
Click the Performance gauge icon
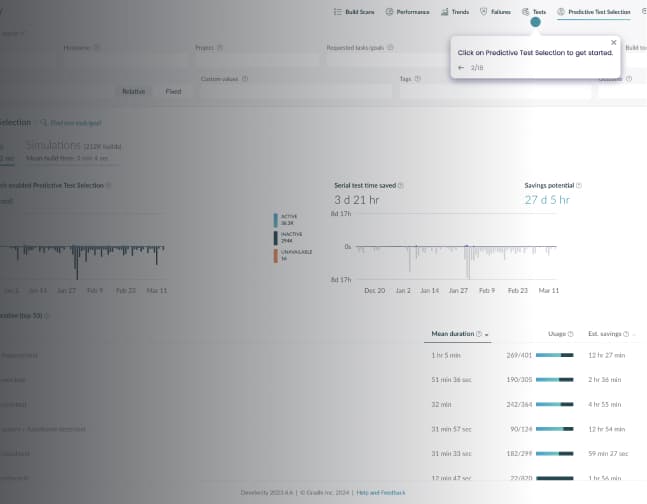click(390, 12)
